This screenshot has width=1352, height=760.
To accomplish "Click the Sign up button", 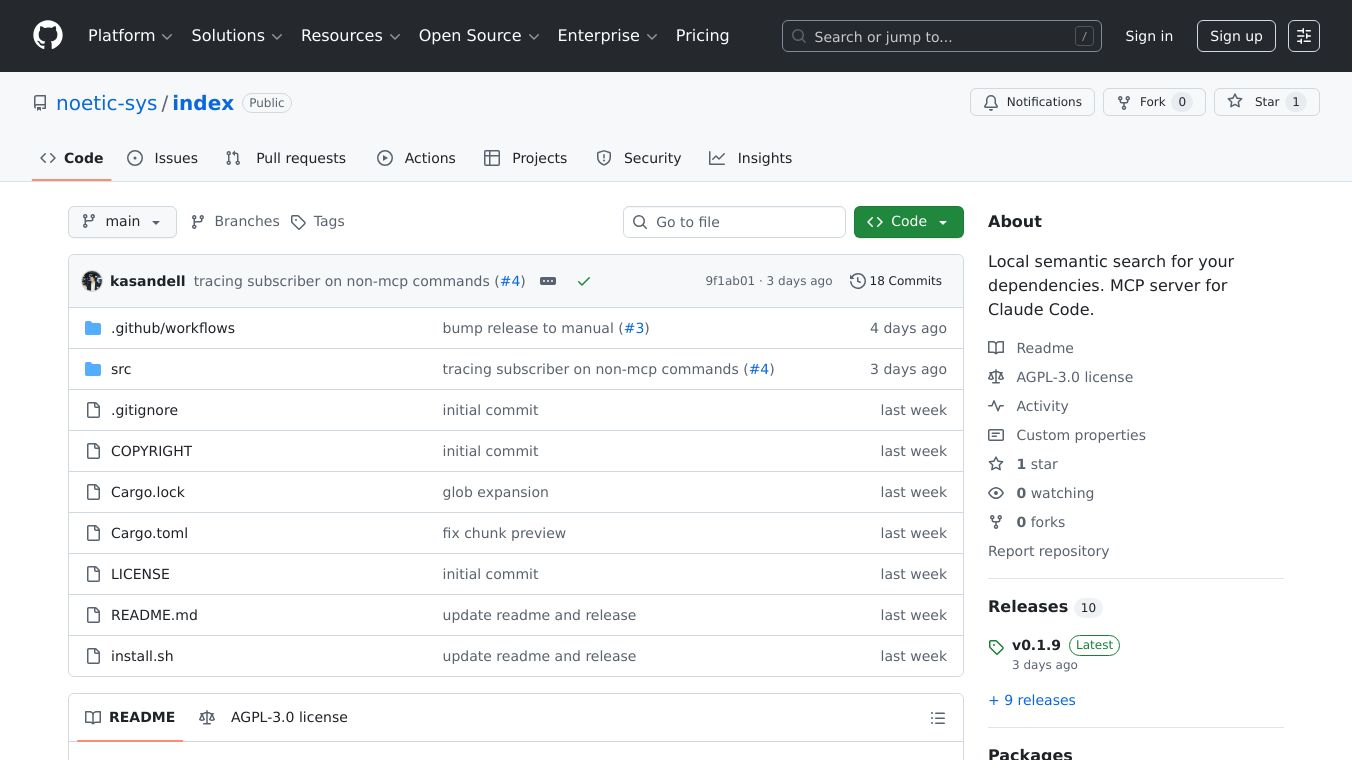I will coord(1235,36).
